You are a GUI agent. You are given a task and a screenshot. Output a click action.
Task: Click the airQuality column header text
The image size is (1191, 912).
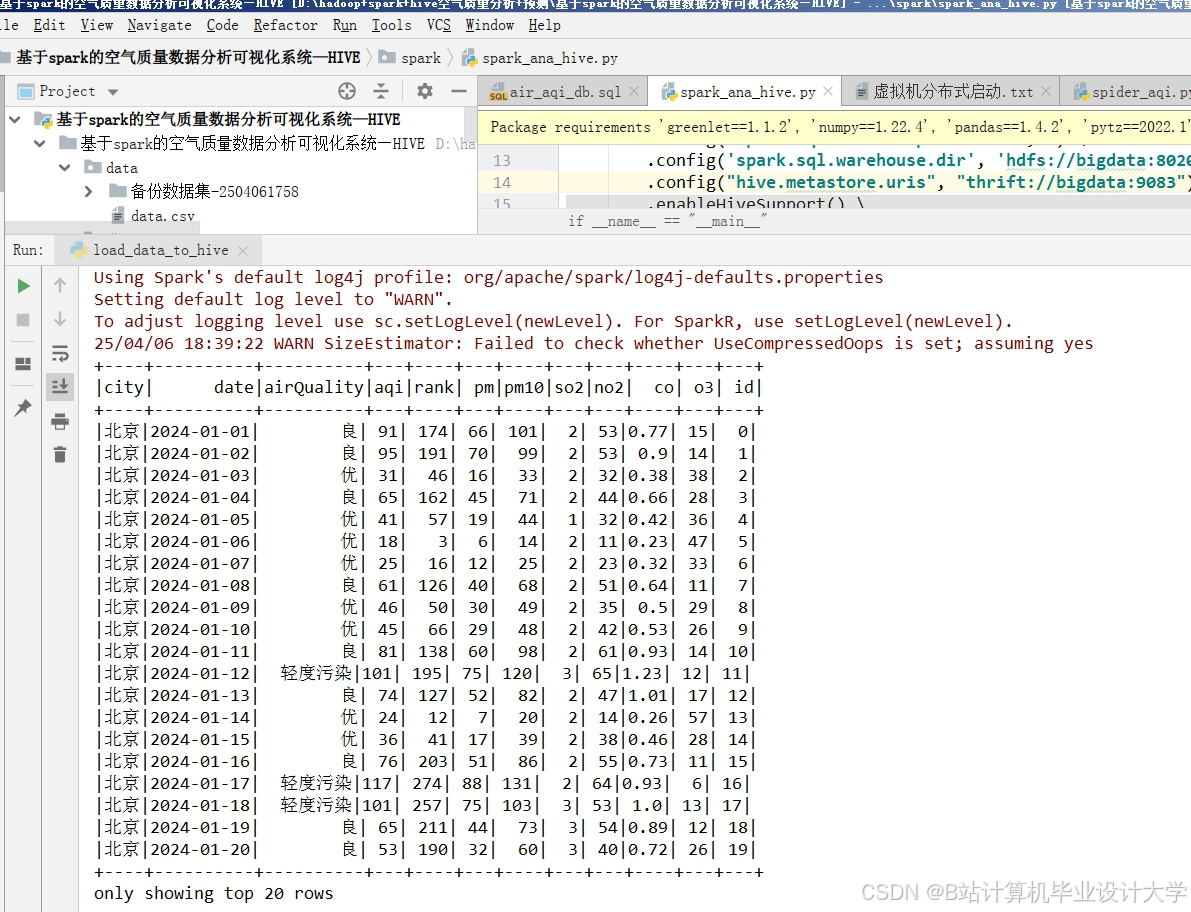314,387
